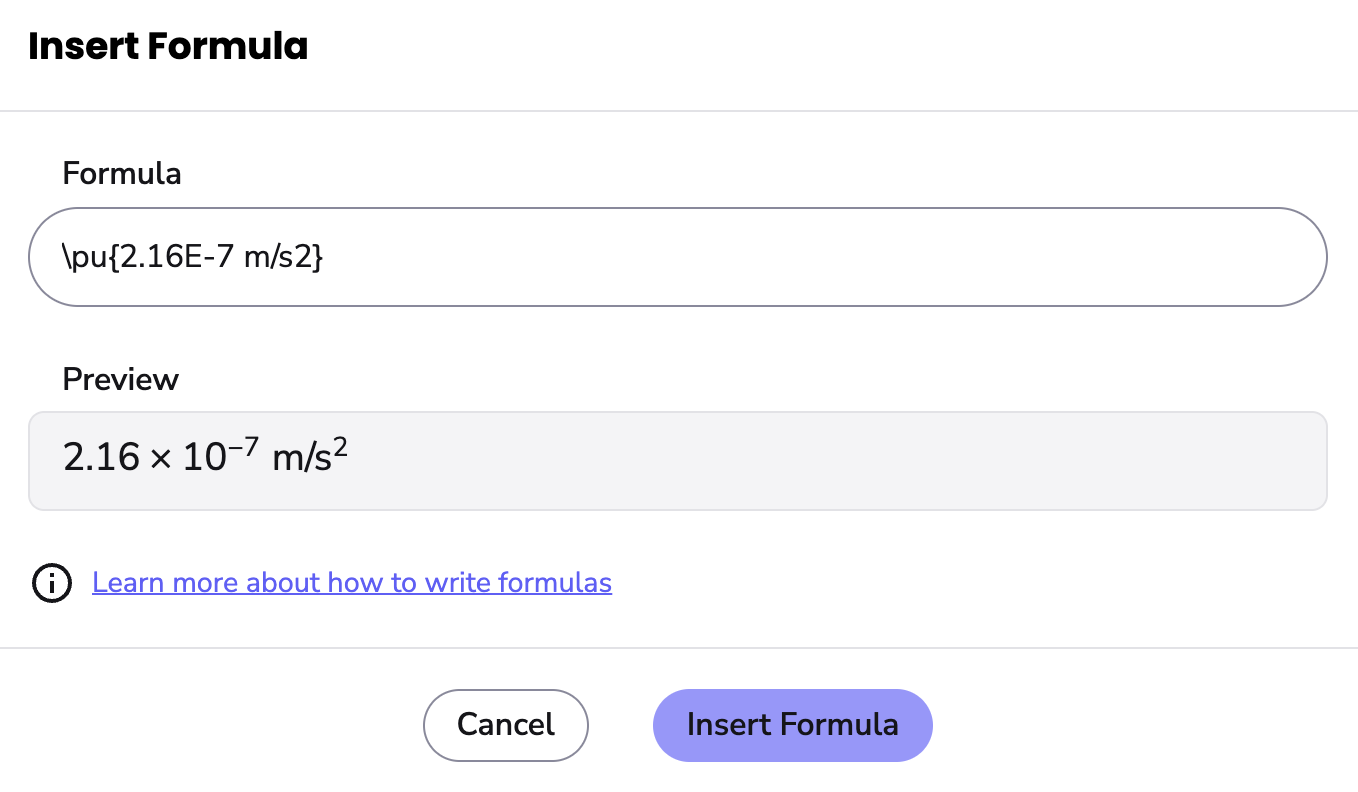Screen dimensions: 1358x792
Task: Click the 2.16 coefficient in the preview
Action: click(x=100, y=458)
